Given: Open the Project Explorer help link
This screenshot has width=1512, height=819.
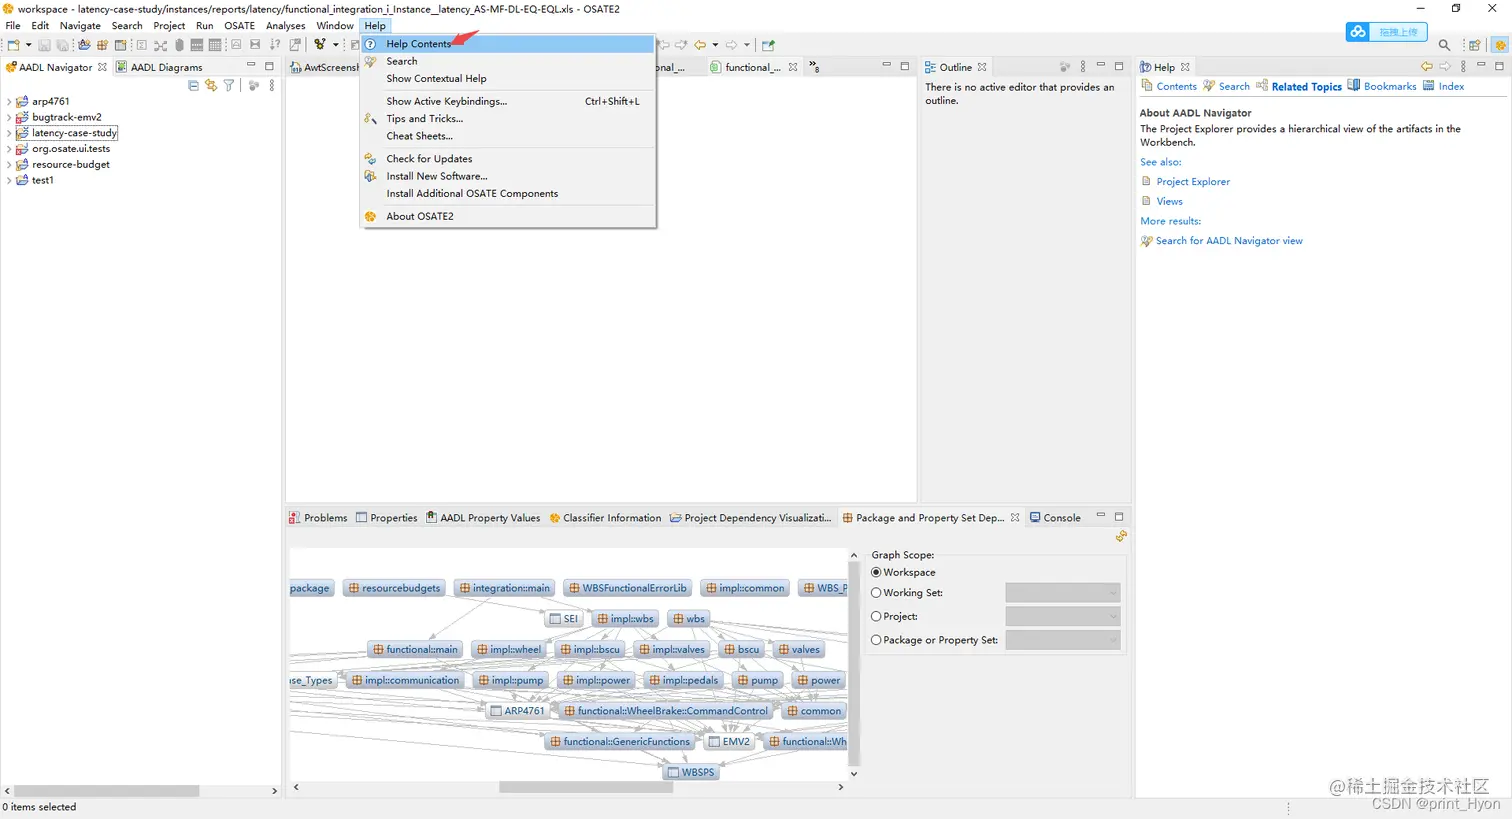Looking at the screenshot, I should pyautogui.click(x=1193, y=182).
